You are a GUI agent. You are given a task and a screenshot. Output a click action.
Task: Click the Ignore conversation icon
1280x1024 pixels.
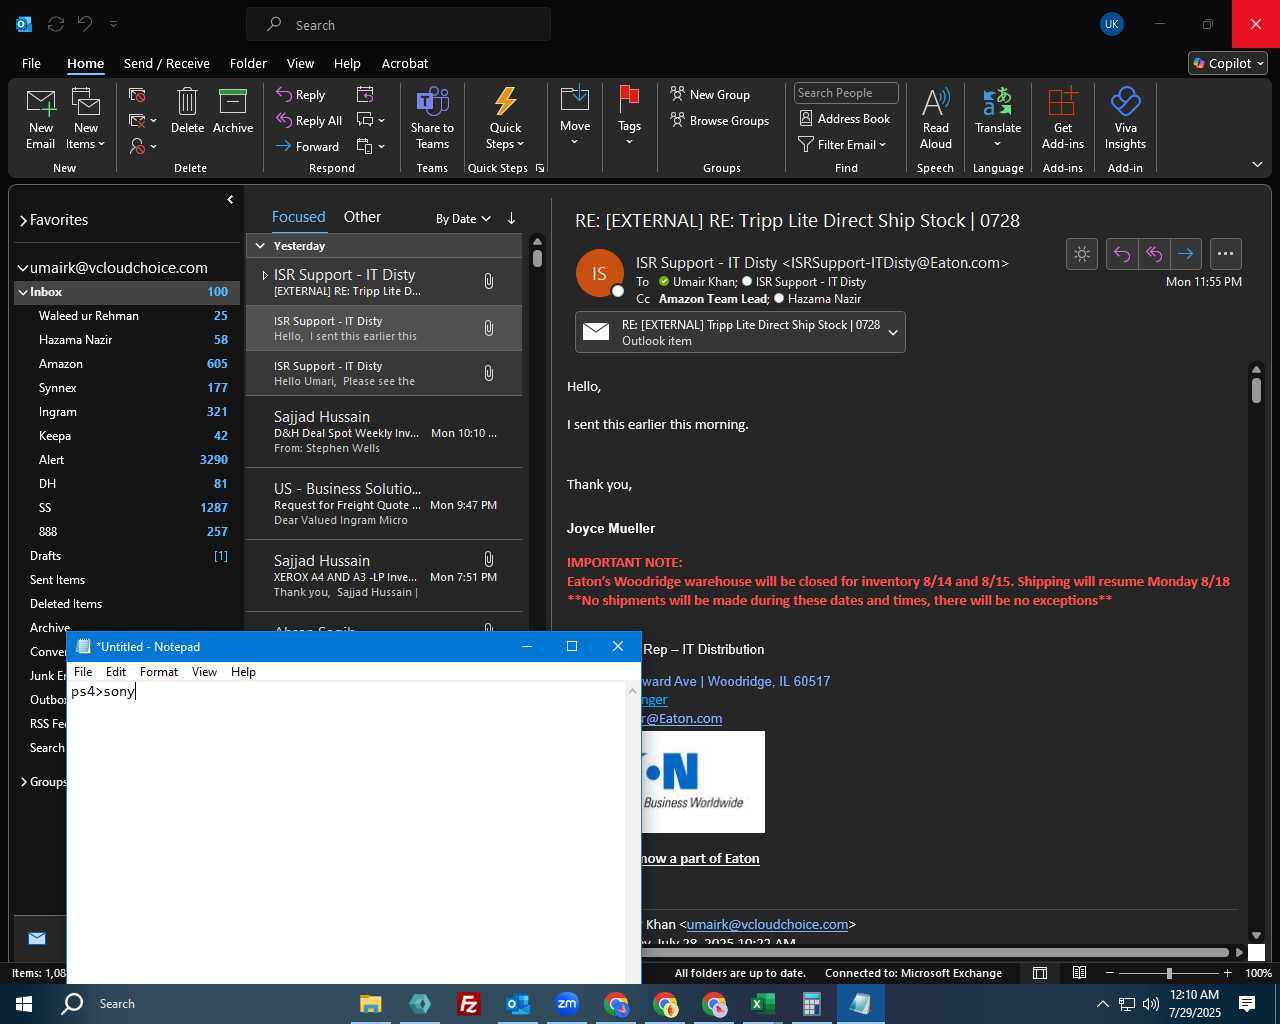(137, 95)
